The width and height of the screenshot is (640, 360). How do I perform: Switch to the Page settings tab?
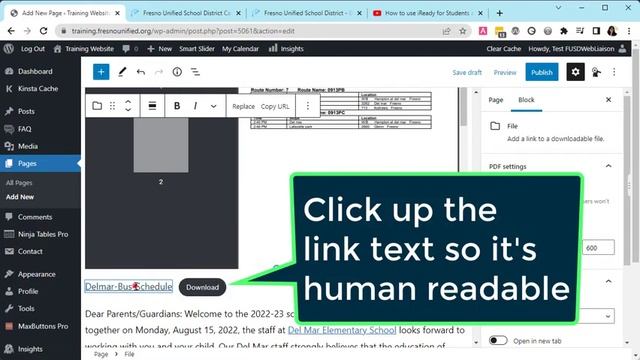[496, 100]
